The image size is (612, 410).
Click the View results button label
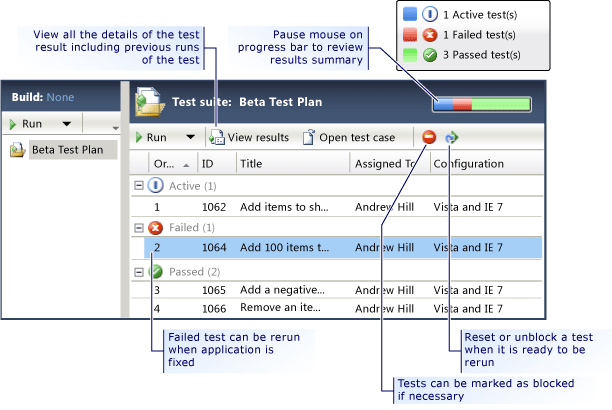pyautogui.click(x=258, y=137)
